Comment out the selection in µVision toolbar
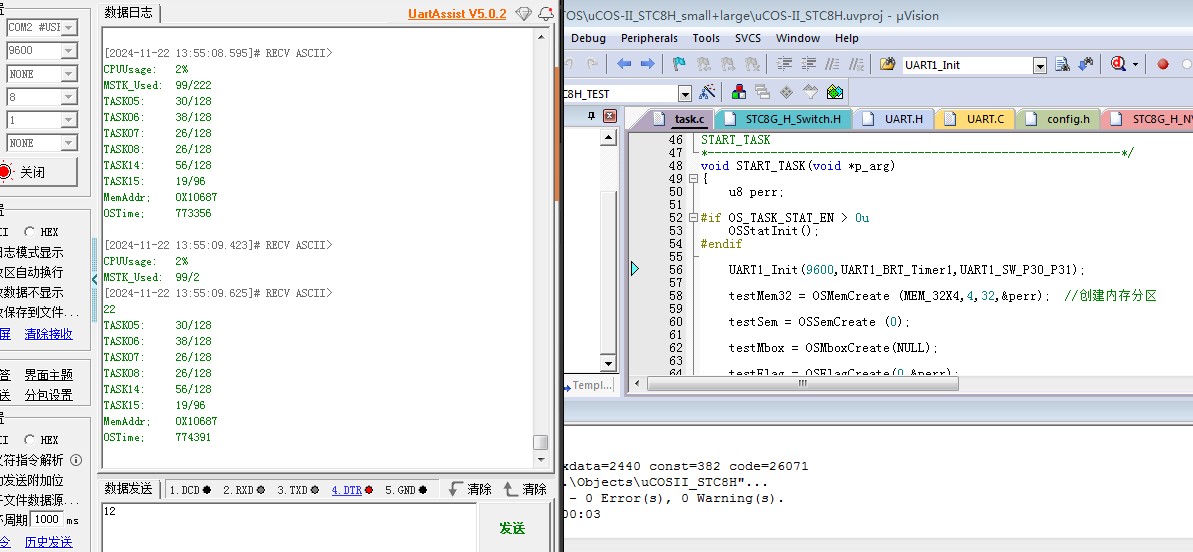 pos(832,65)
